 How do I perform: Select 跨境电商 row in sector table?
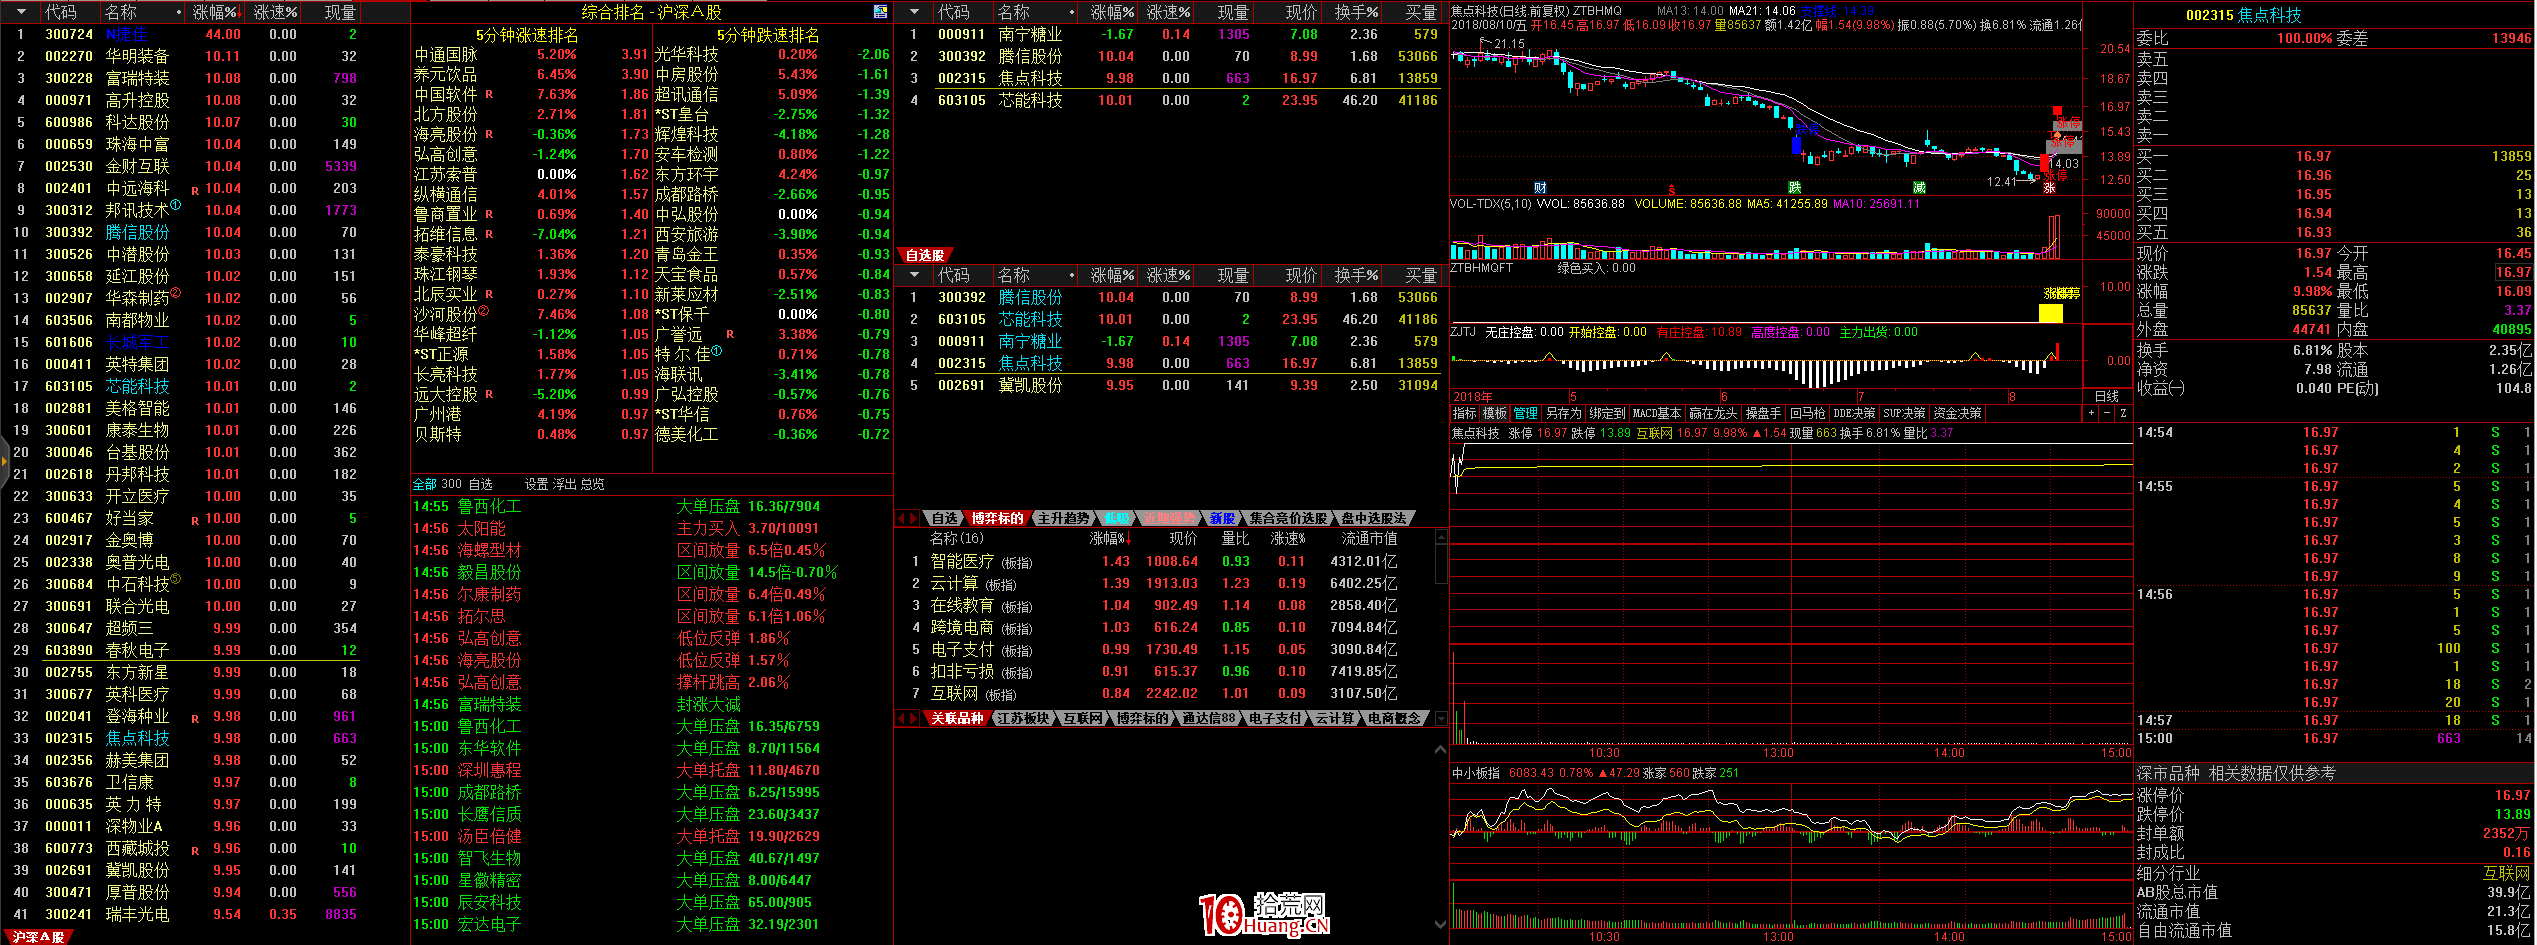click(1166, 627)
